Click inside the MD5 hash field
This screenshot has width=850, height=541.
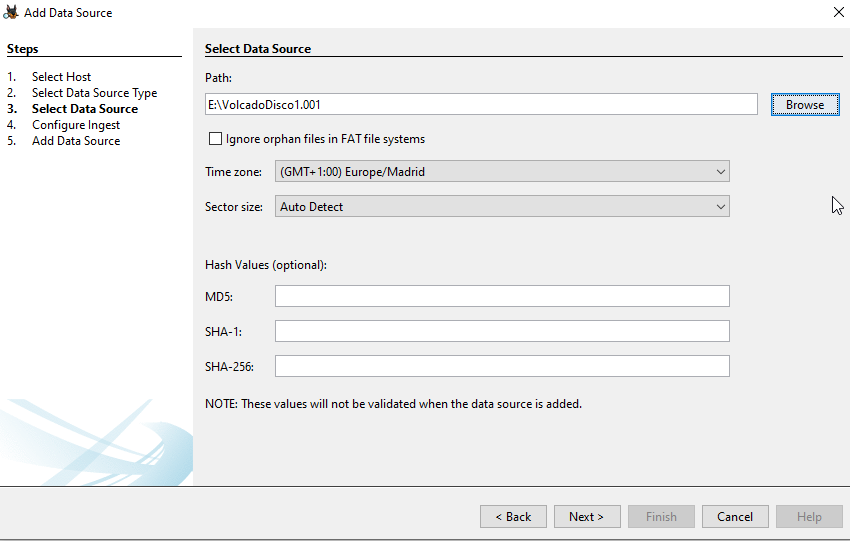[502, 296]
